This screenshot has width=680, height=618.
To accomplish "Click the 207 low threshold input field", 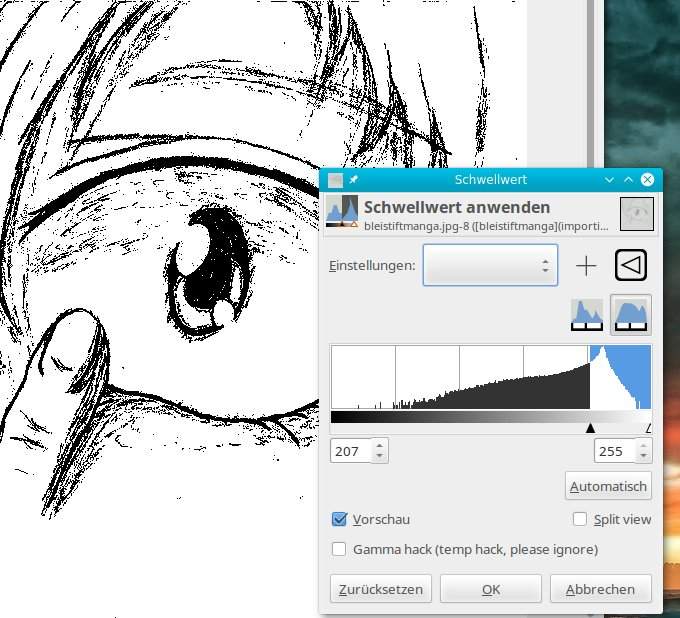I will tap(349, 452).
